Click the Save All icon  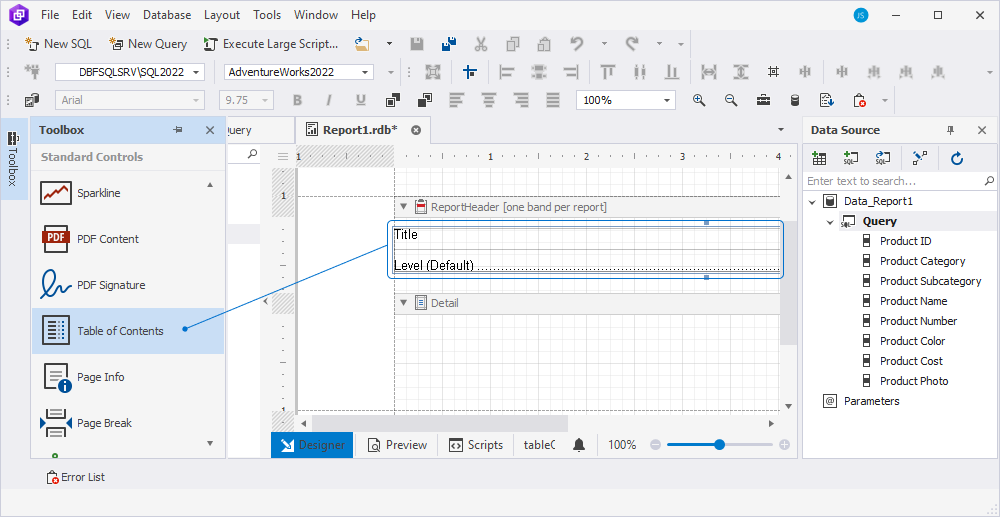click(x=449, y=44)
